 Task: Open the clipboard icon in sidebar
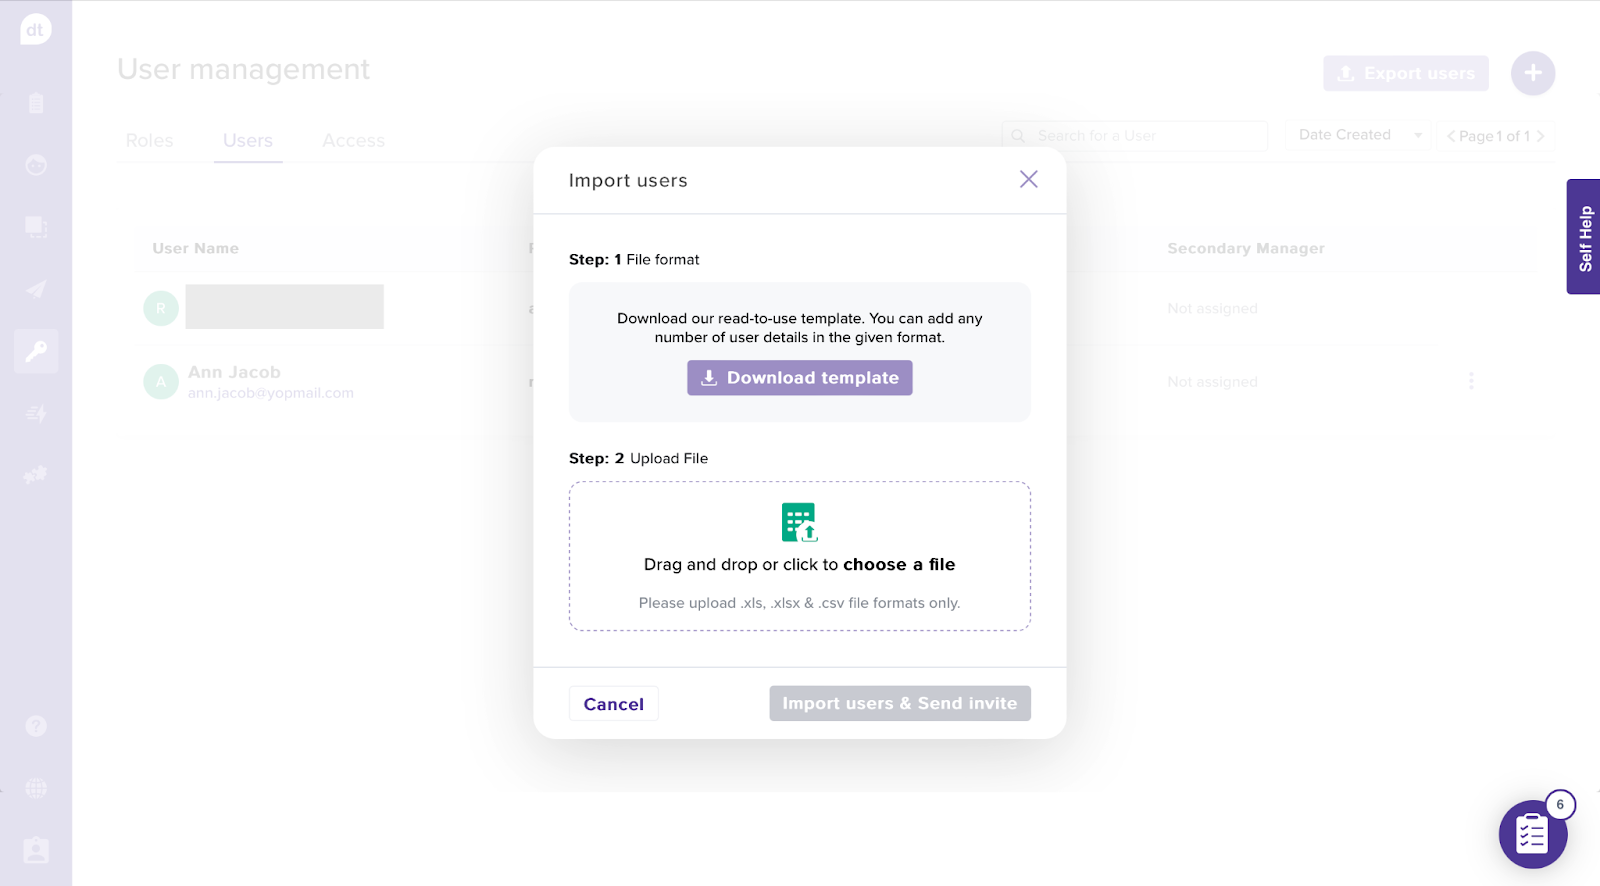[x=36, y=103]
